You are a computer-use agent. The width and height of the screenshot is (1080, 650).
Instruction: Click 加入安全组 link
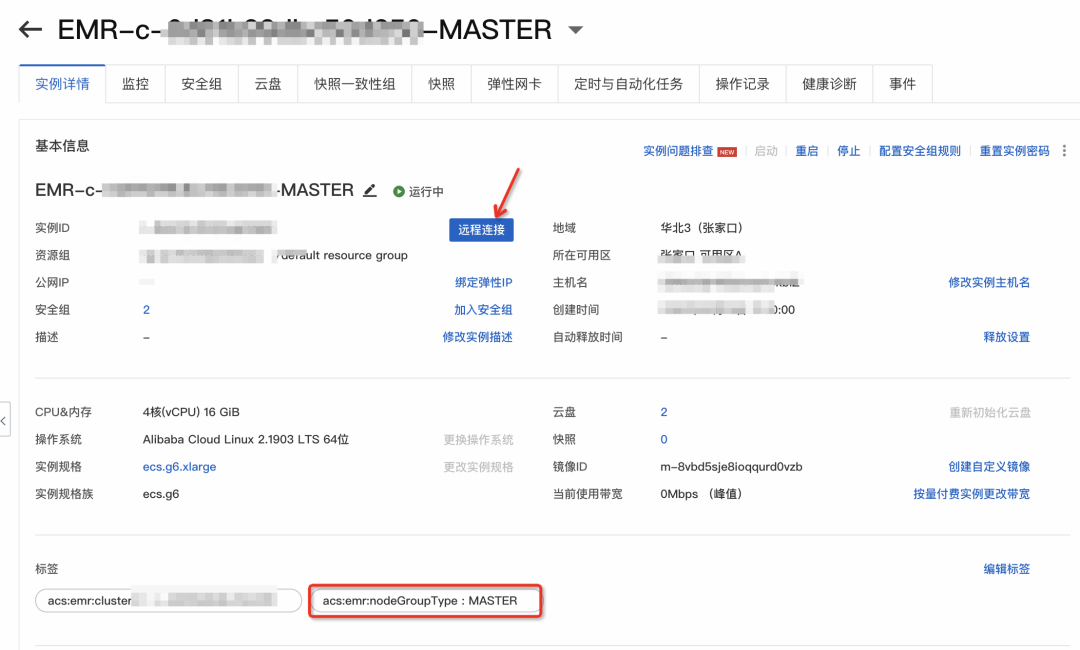coord(483,310)
